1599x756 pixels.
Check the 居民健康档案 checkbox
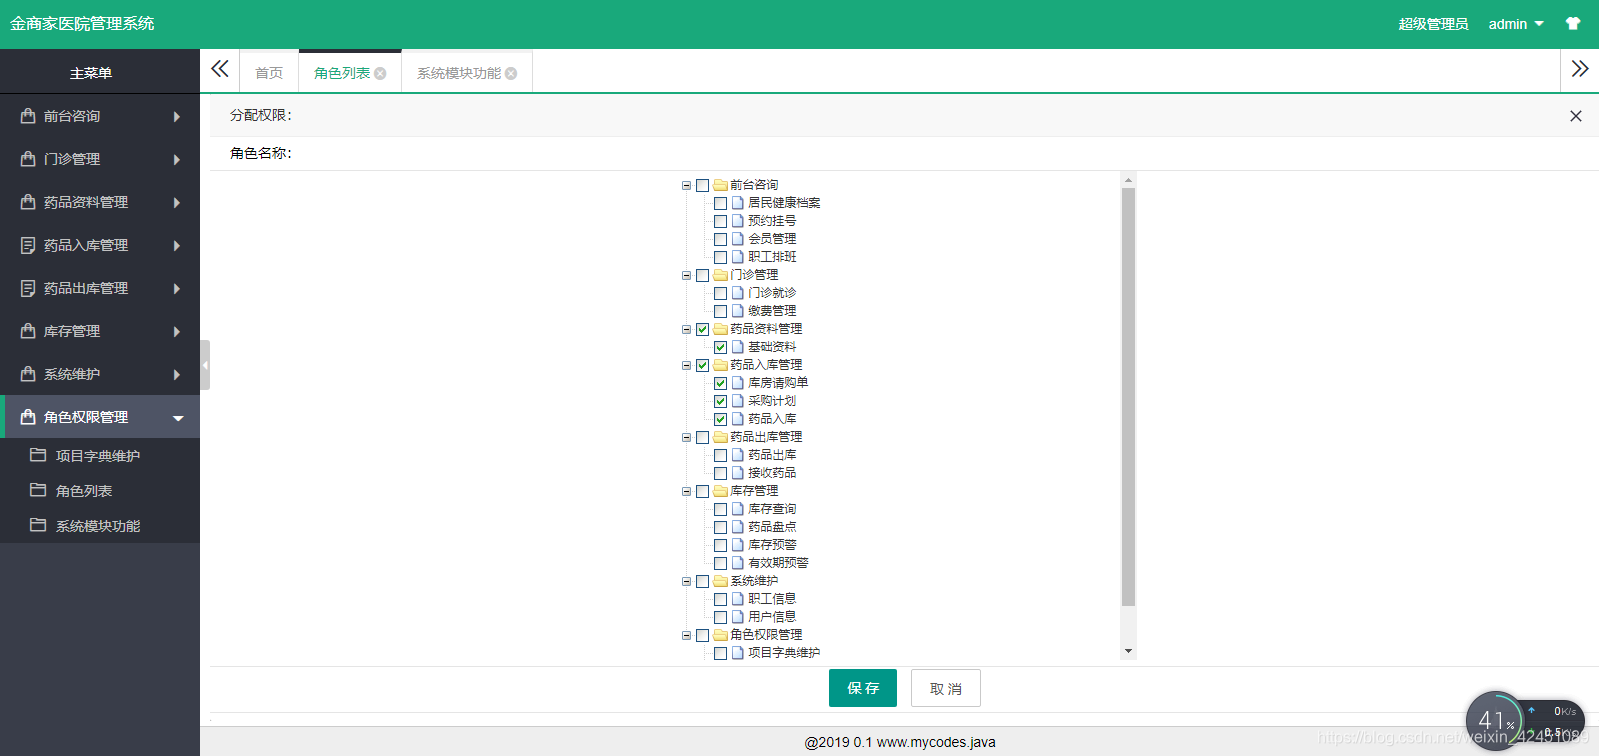coord(721,204)
